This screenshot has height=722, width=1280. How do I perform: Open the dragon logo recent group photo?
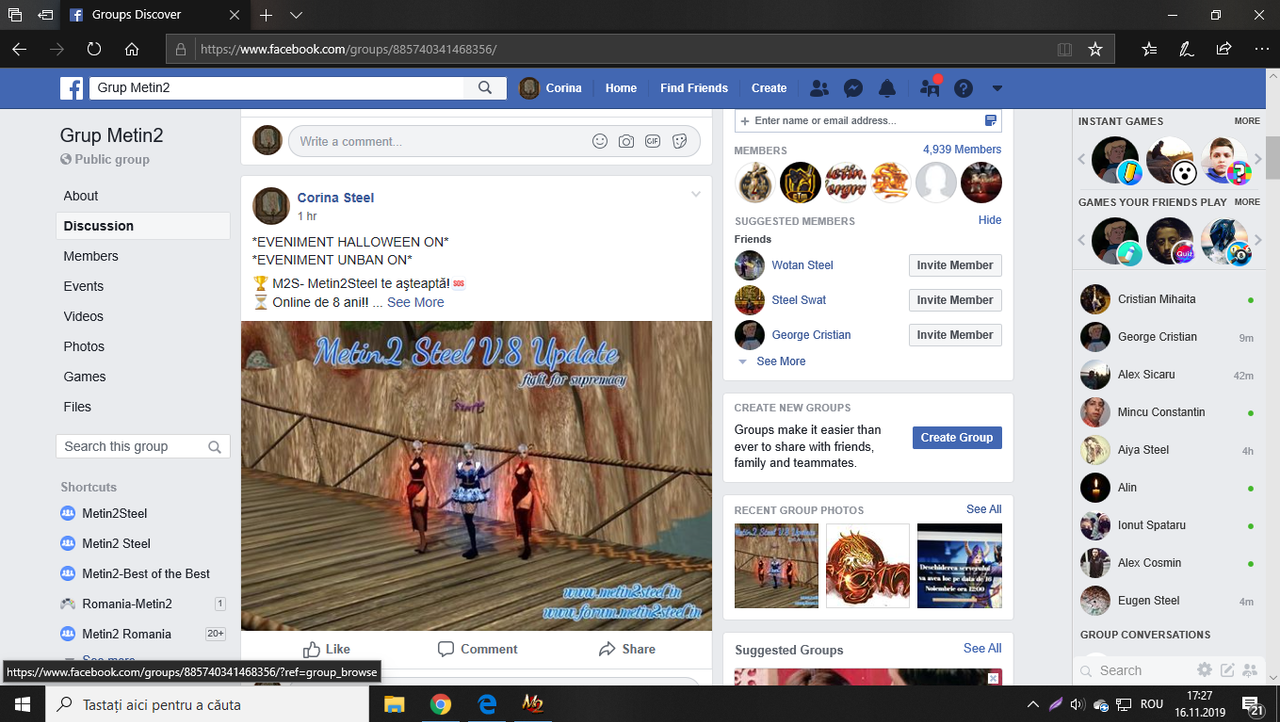(x=868, y=566)
